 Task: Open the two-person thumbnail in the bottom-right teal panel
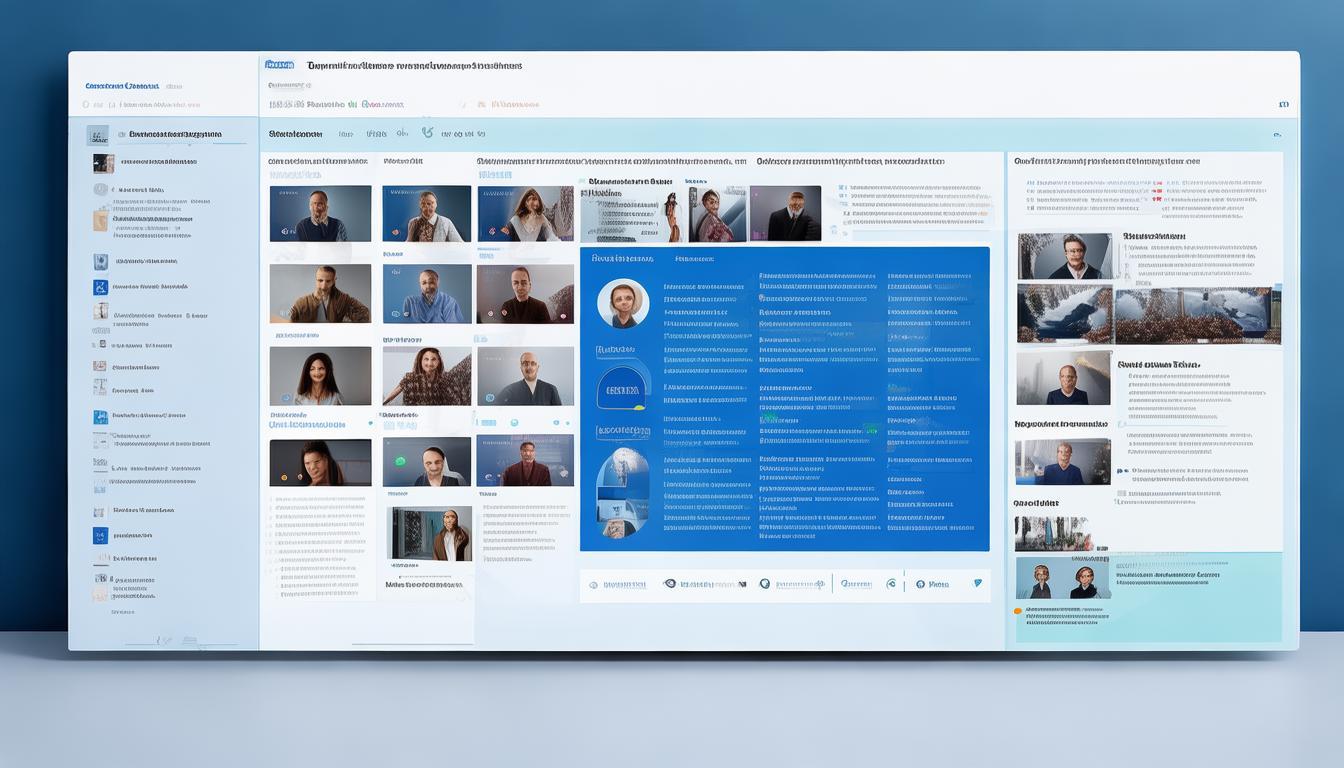1063,578
